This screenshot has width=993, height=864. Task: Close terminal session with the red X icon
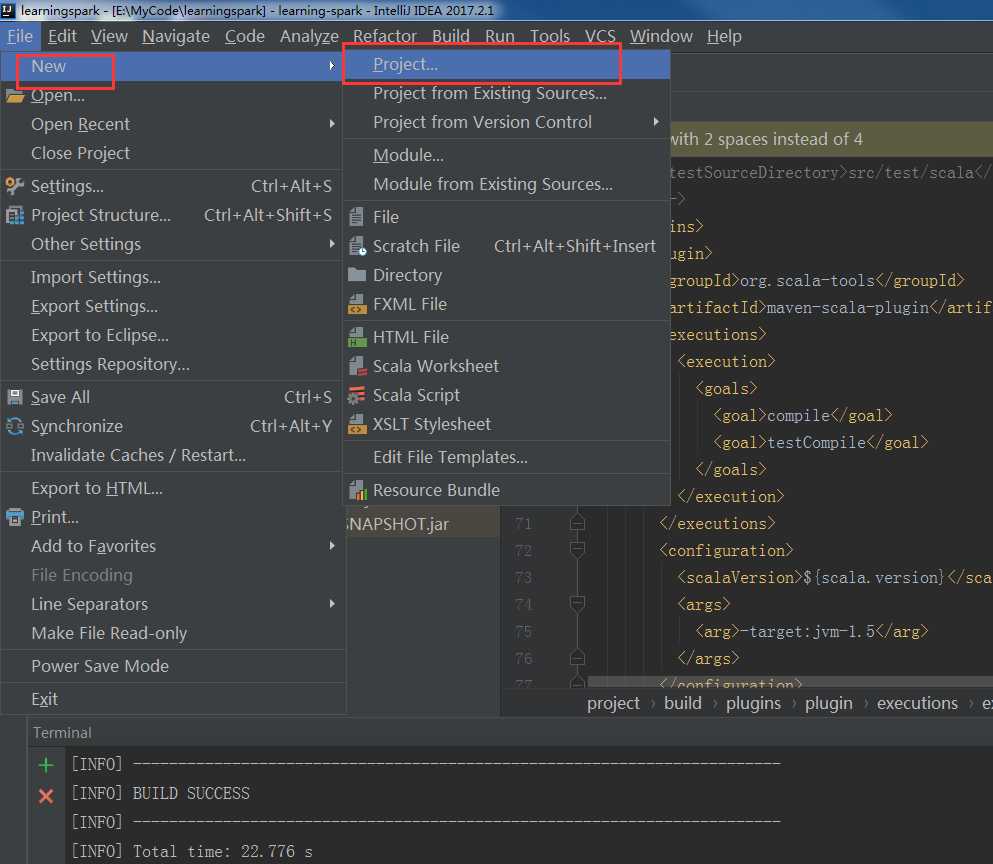tap(46, 796)
